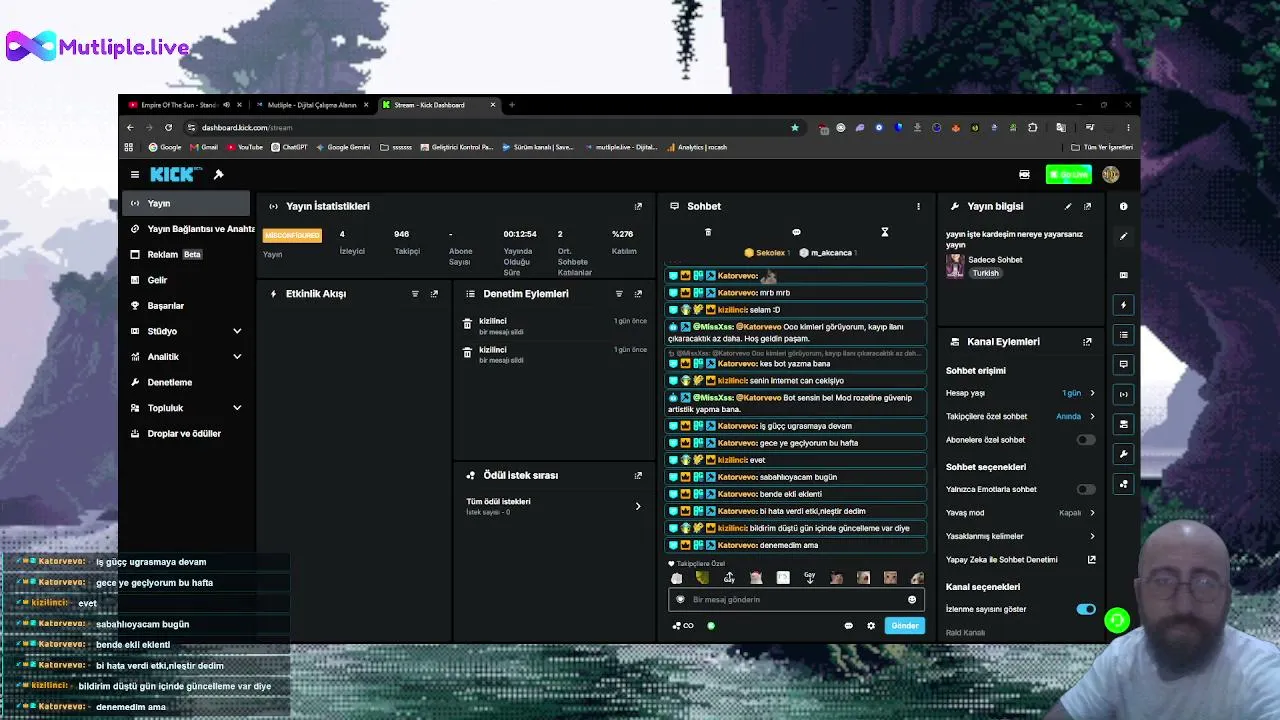
Task: Open the ChatGPT bookmark
Action: (290, 147)
